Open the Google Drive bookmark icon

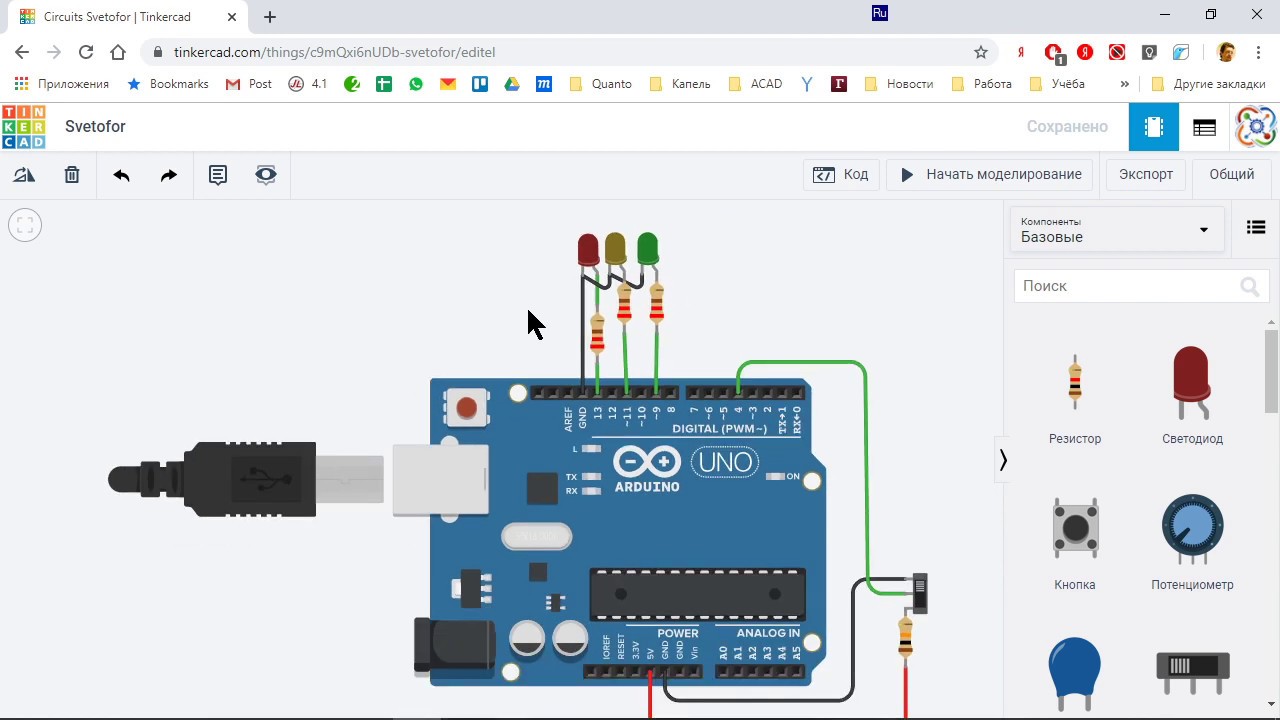pos(512,84)
